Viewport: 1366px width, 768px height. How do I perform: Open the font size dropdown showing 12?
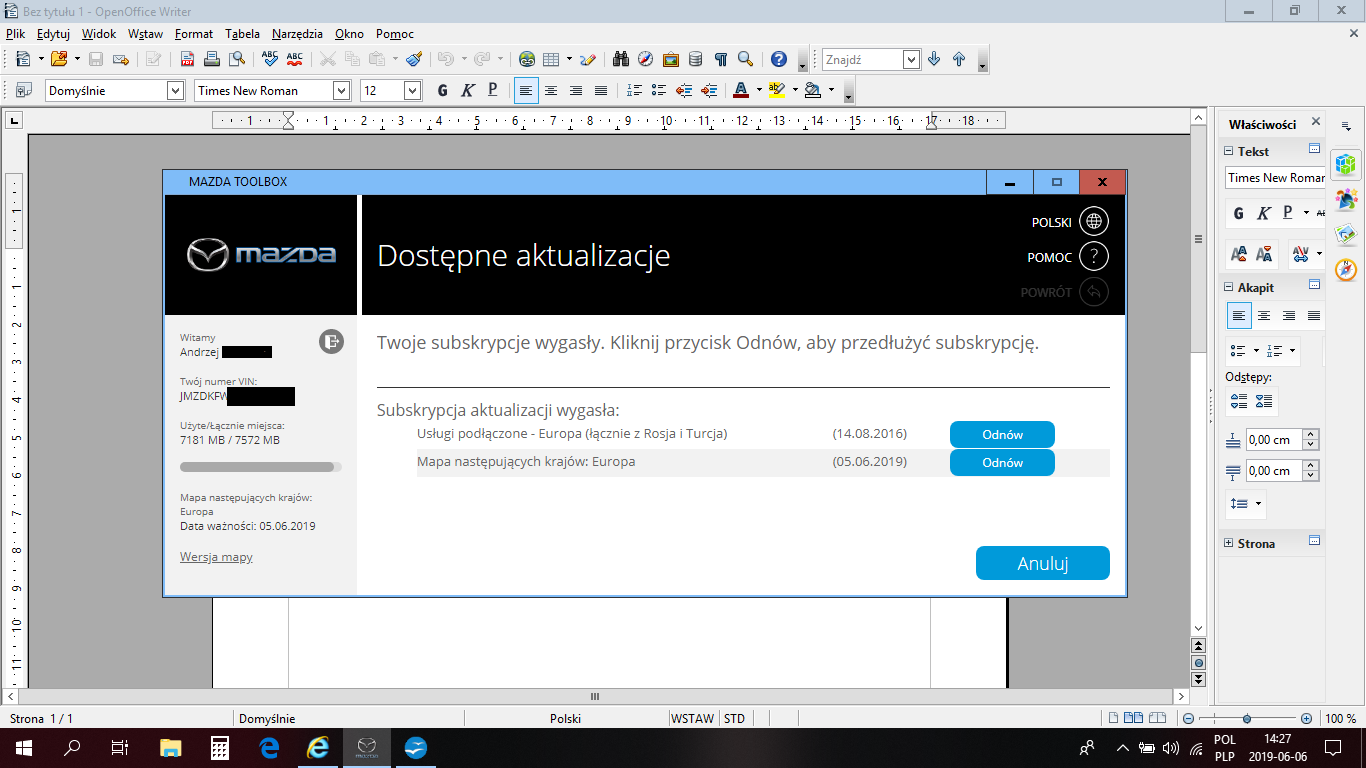point(412,91)
